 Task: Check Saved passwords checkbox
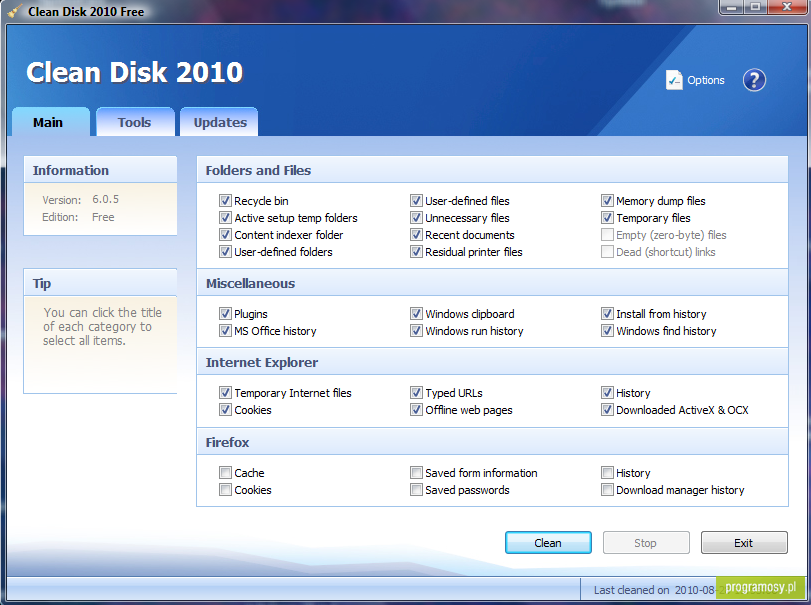point(416,490)
